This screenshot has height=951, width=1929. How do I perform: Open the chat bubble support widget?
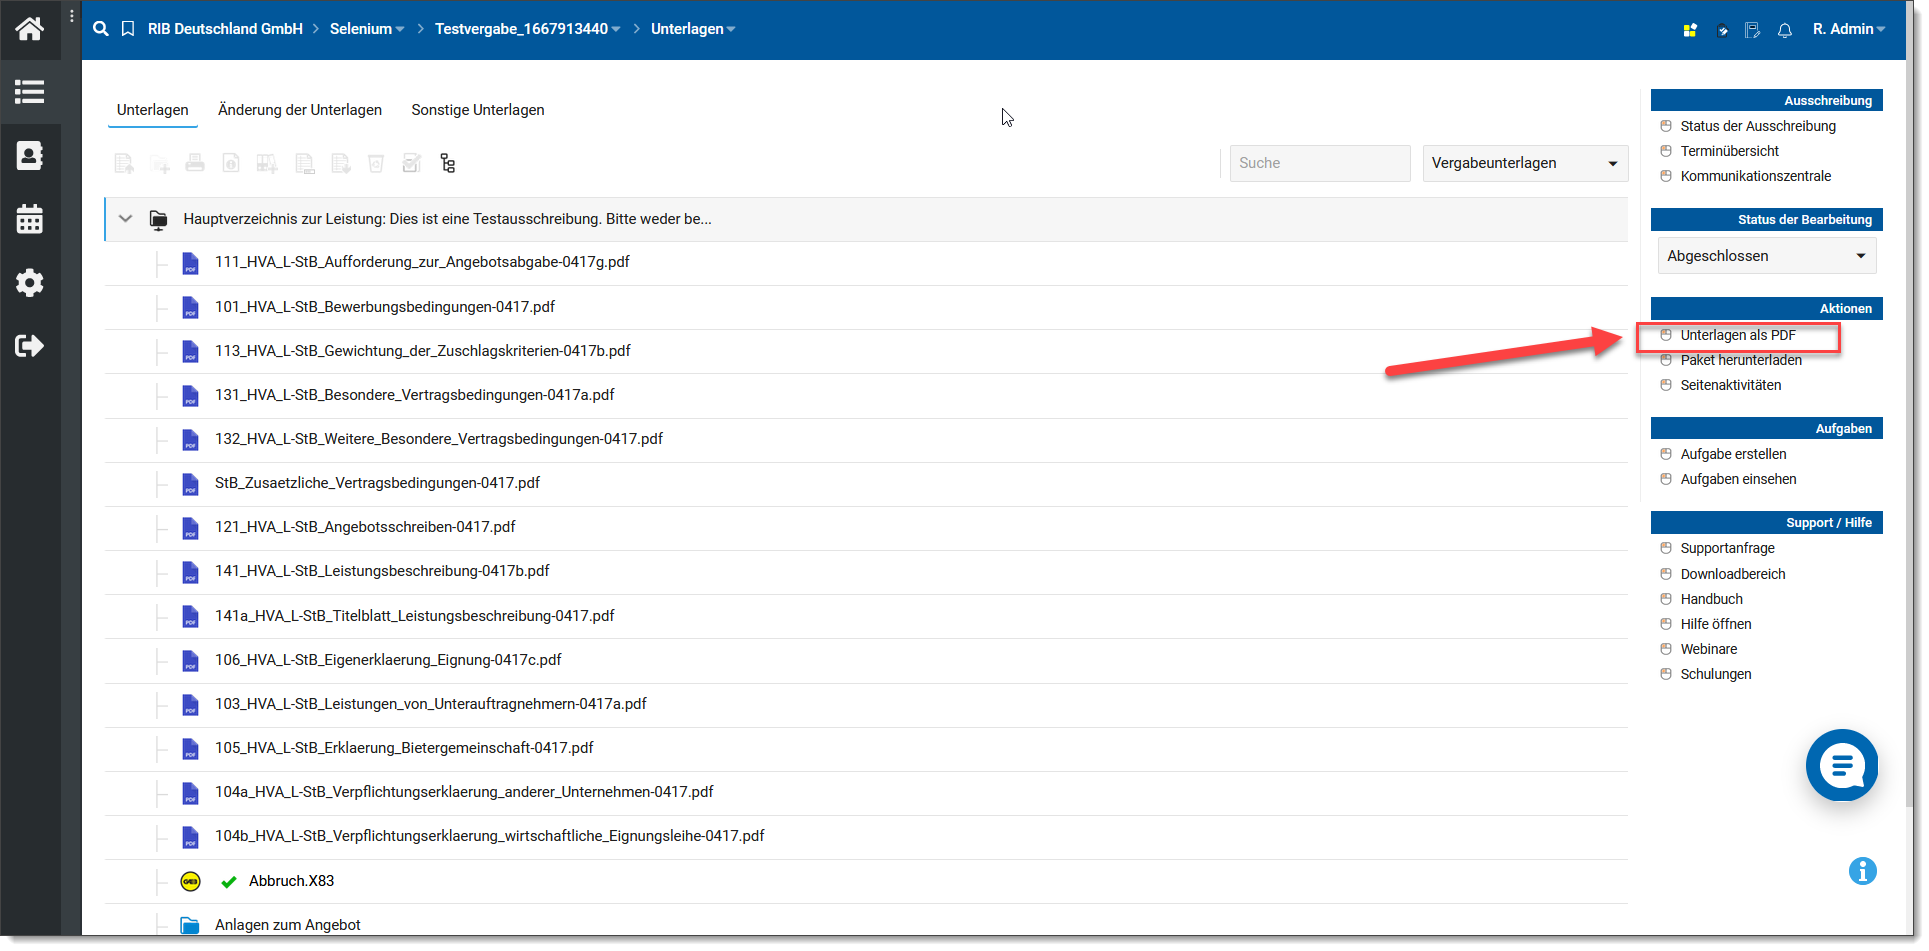tap(1842, 766)
